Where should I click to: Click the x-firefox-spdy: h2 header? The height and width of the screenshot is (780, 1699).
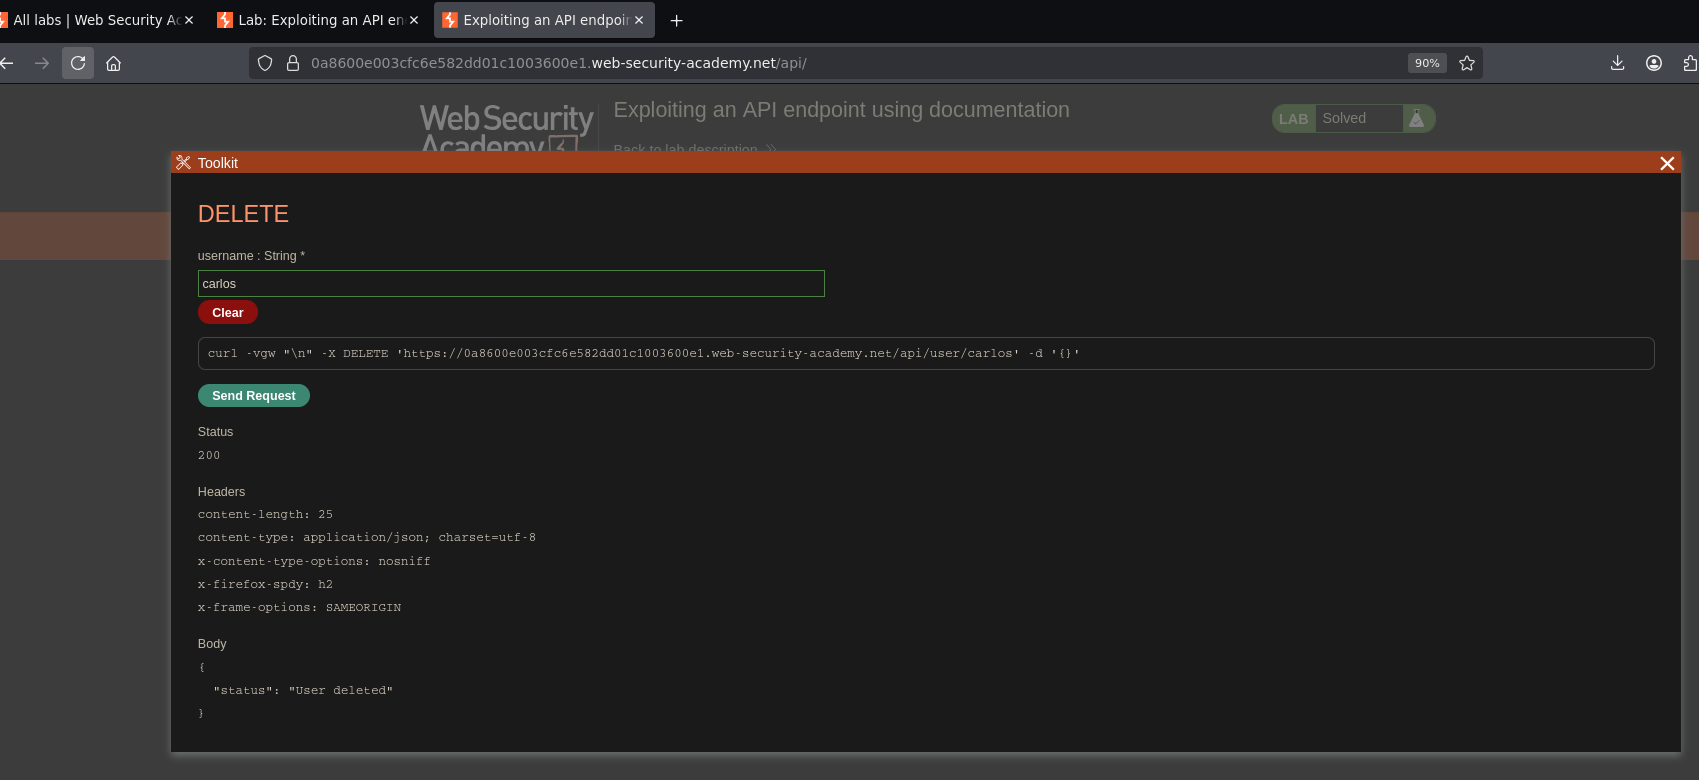point(265,584)
